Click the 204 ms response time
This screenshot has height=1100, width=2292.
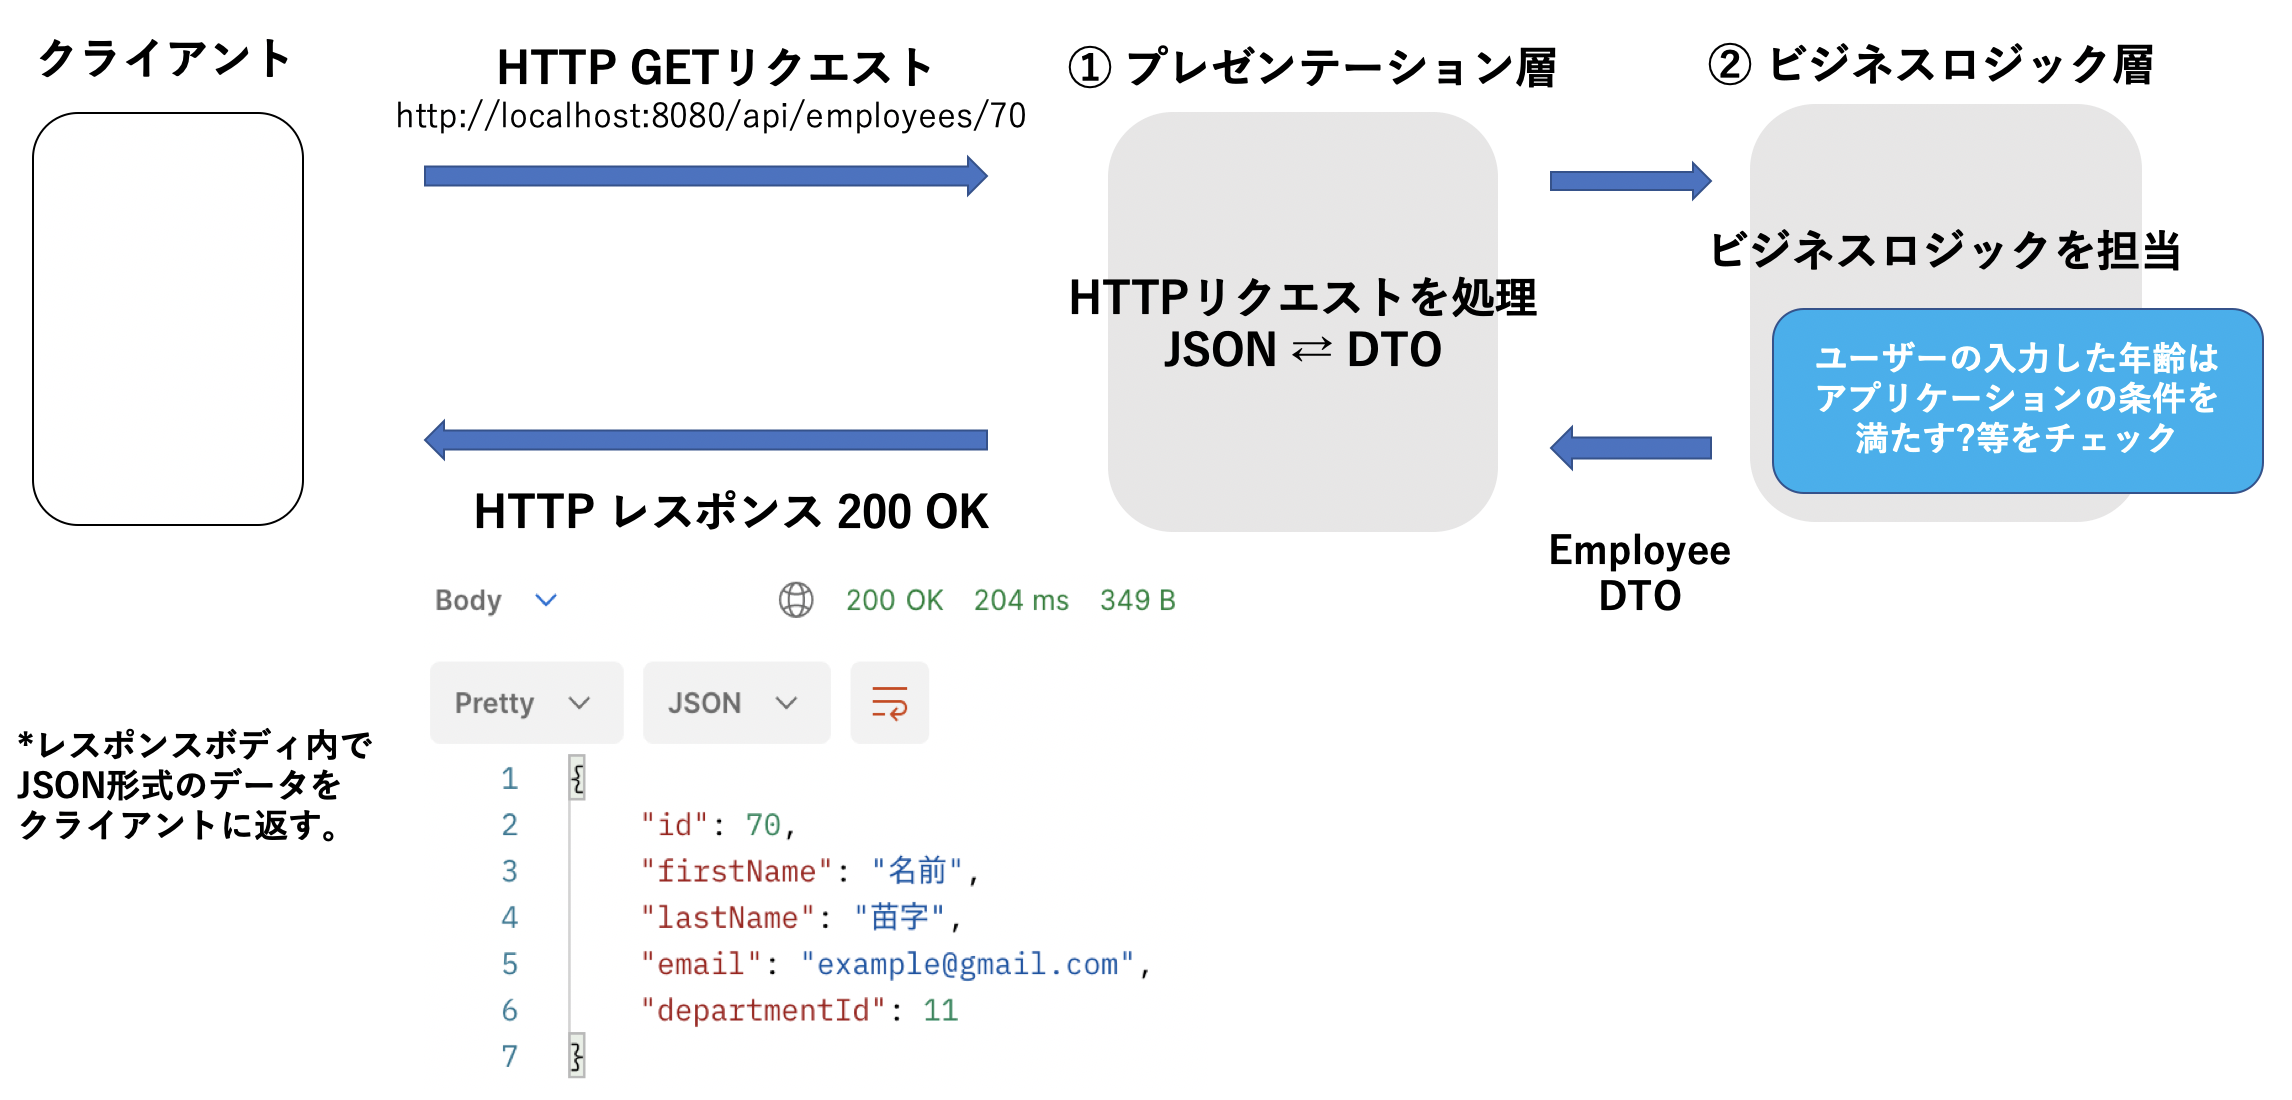[x=1020, y=600]
